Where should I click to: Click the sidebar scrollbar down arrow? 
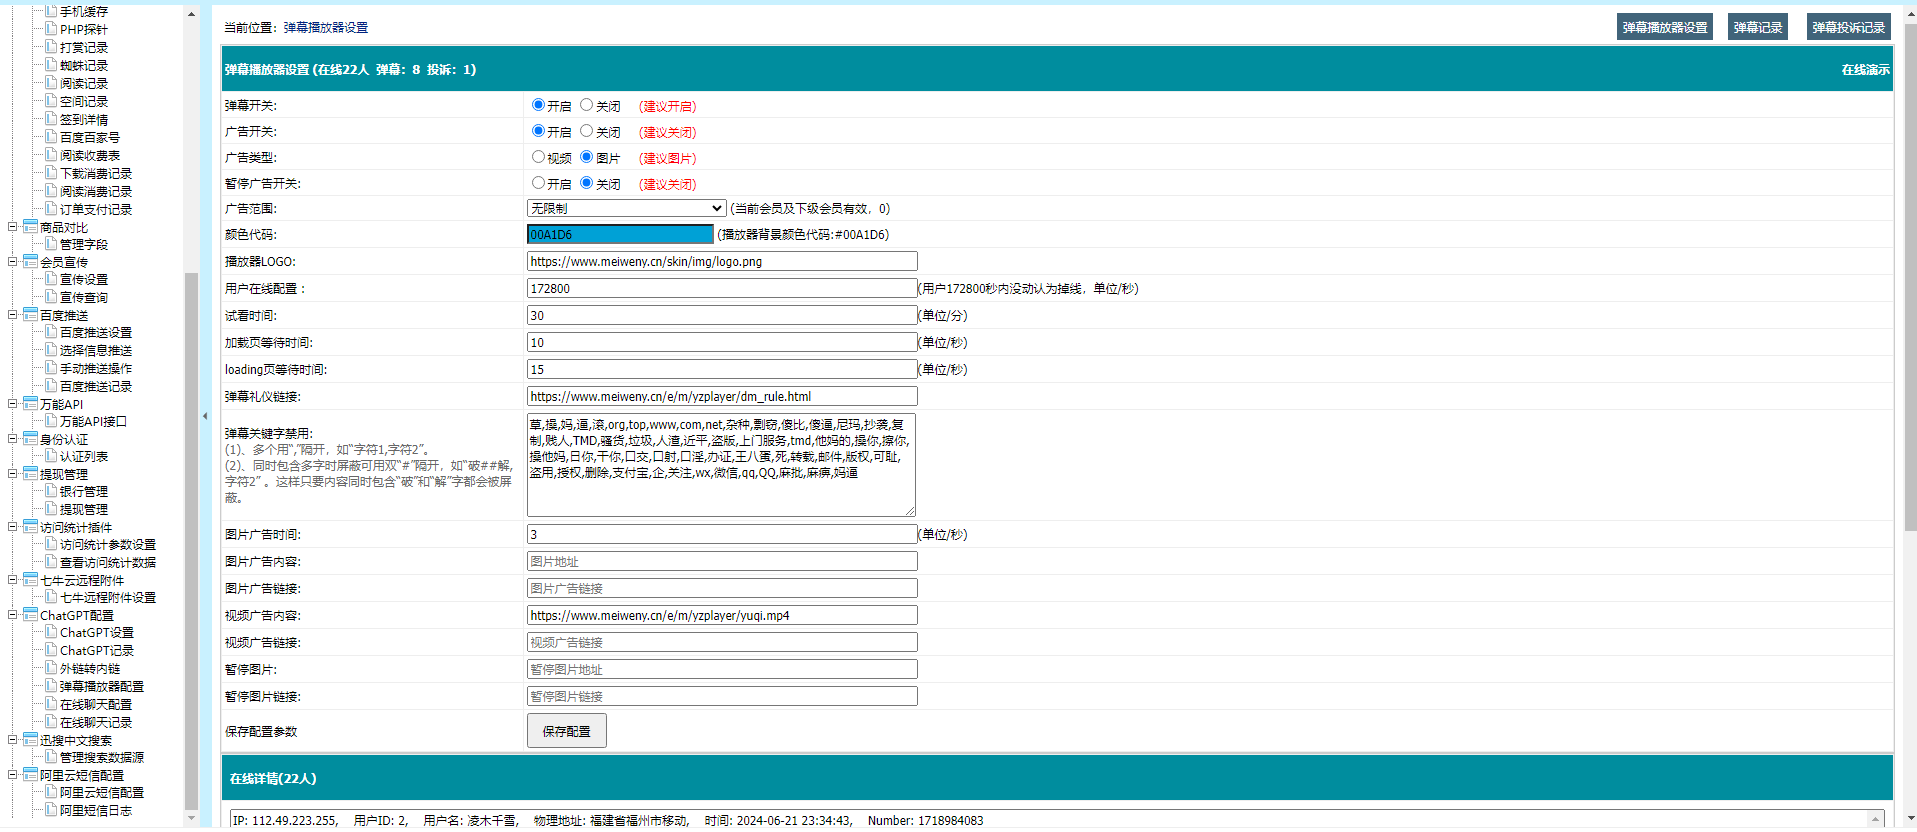(x=191, y=818)
